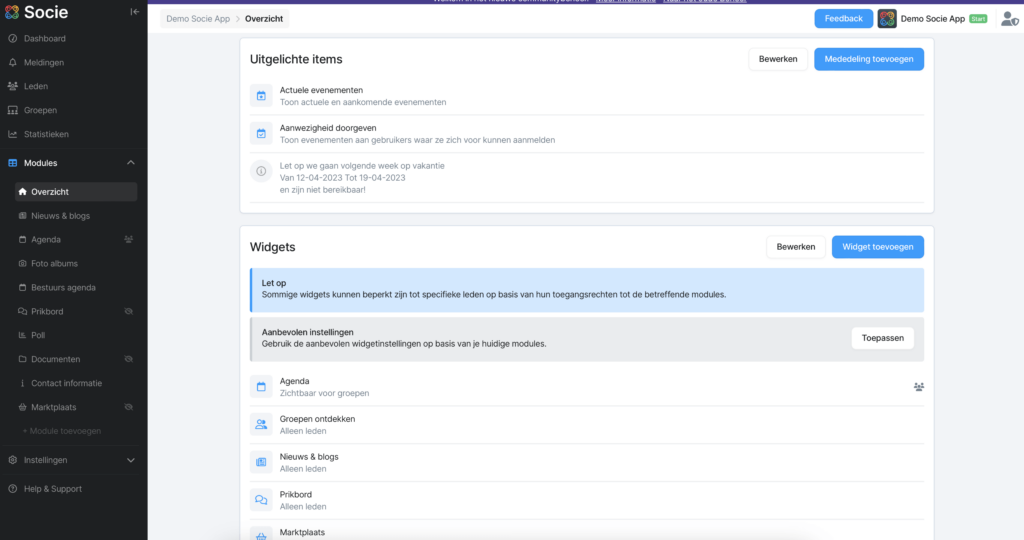Click the Feedback button

coord(843,19)
